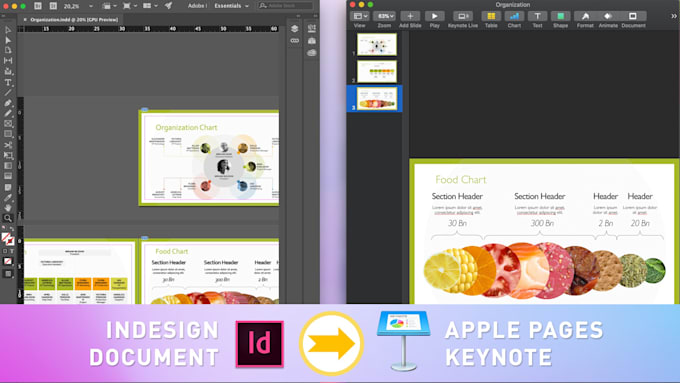Open the Screen Mode dropdown in InDesign
Screen dimensions: 680x383
pos(129,6)
